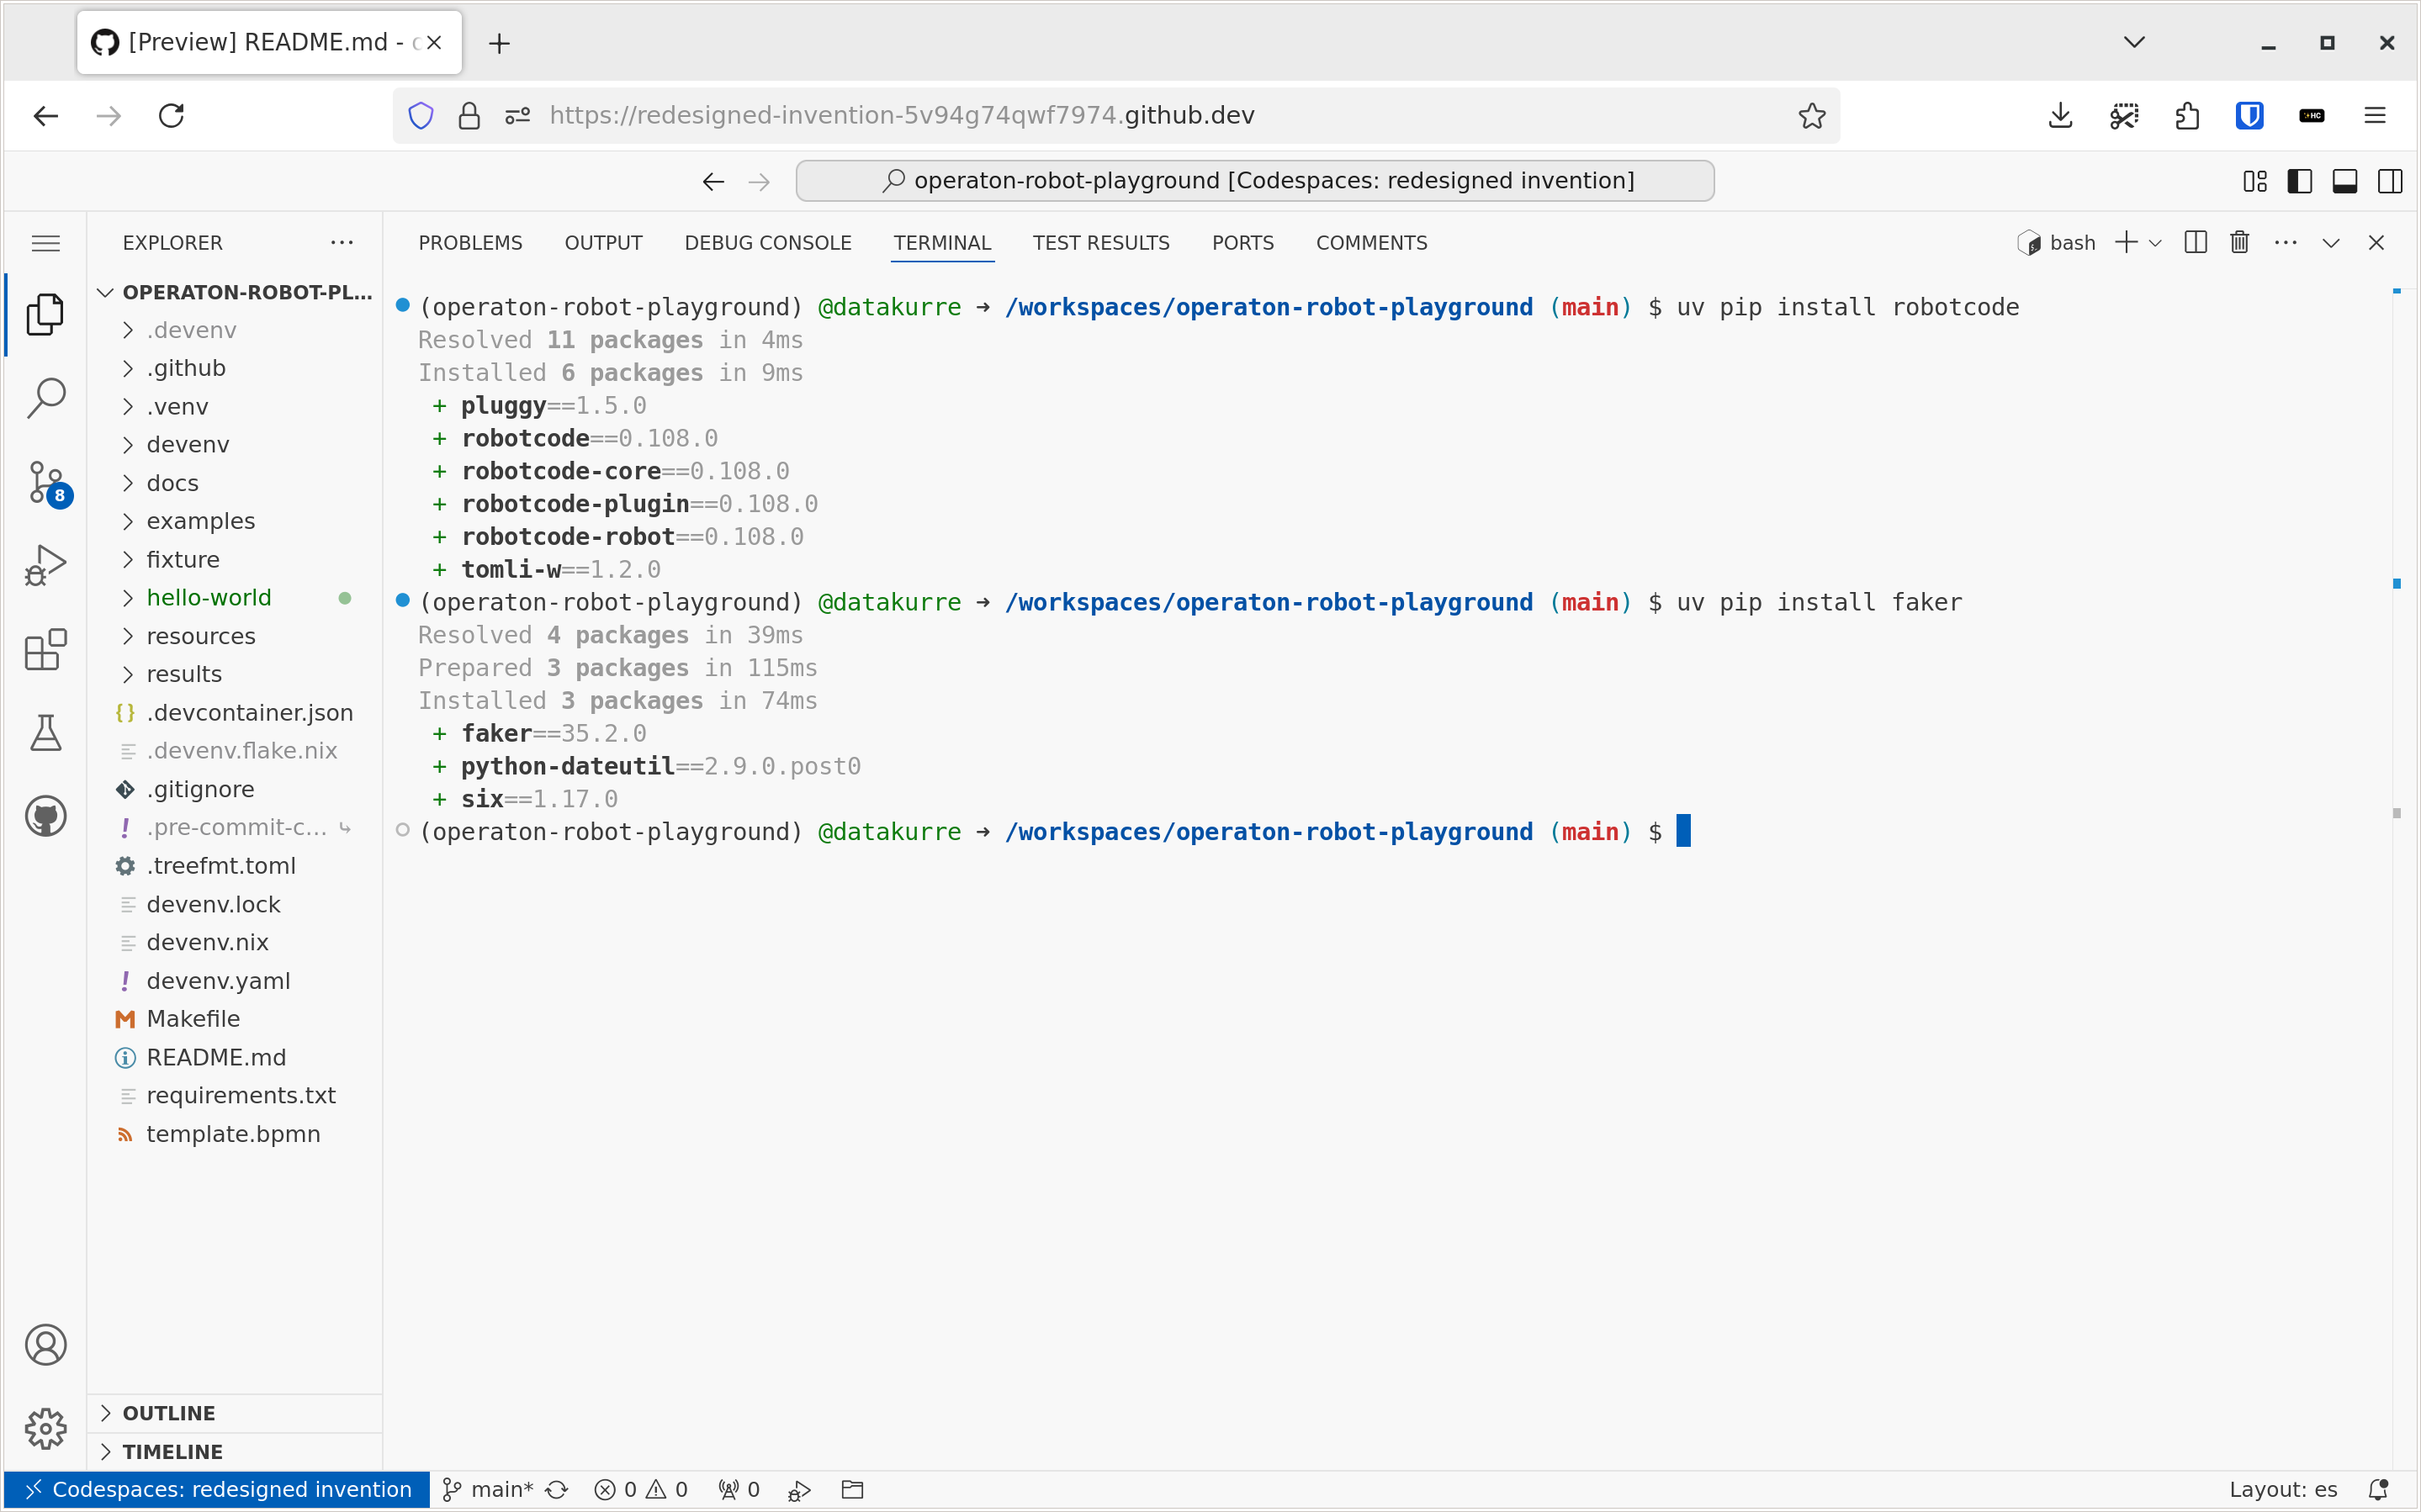Viewport: 2421px width, 1512px height.
Task: Open the Search view icon
Action: tap(46, 398)
